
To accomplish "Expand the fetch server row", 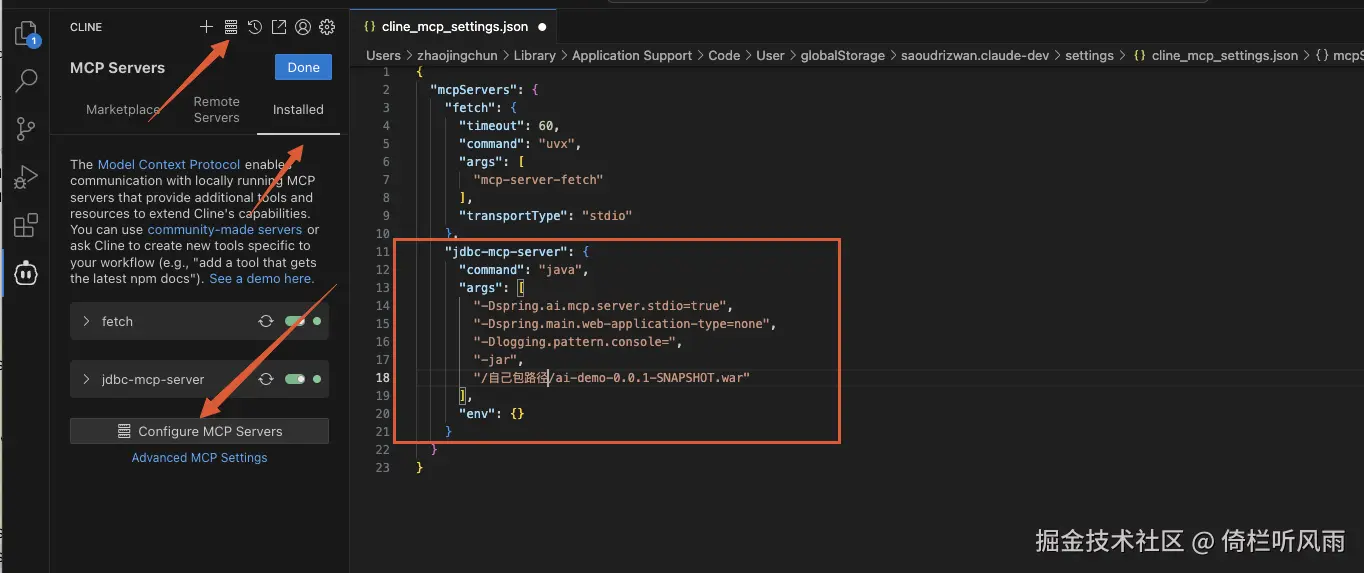I will [x=87, y=321].
